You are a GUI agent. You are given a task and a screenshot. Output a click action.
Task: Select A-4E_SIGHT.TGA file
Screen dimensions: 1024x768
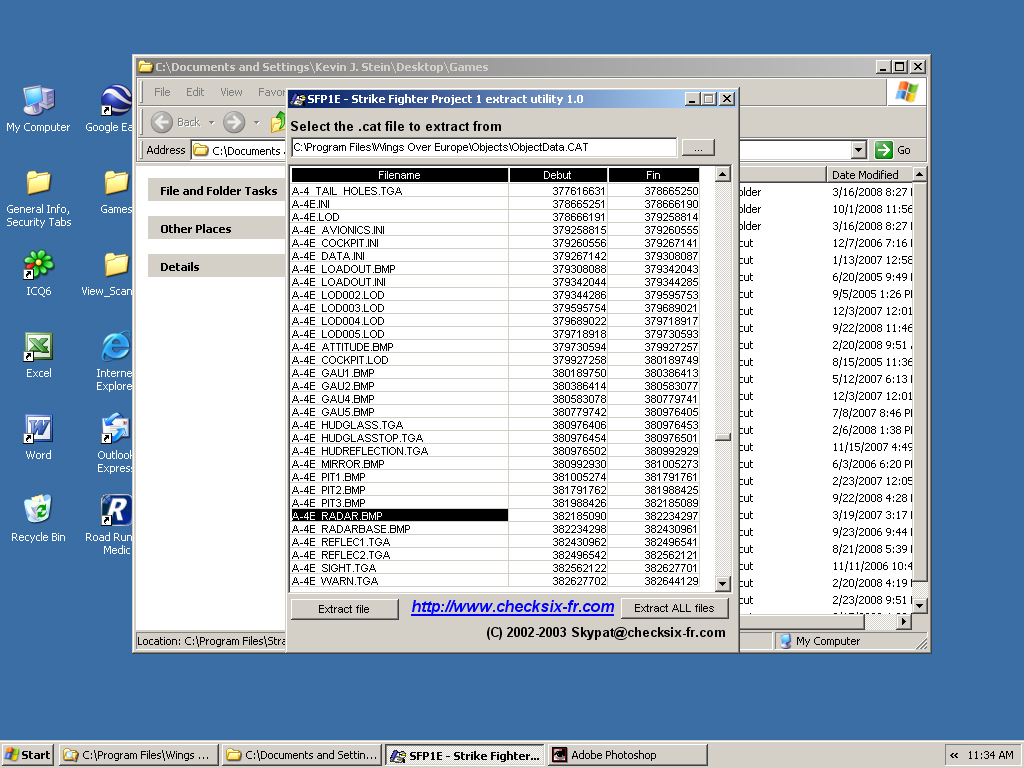pyautogui.click(x=495, y=568)
